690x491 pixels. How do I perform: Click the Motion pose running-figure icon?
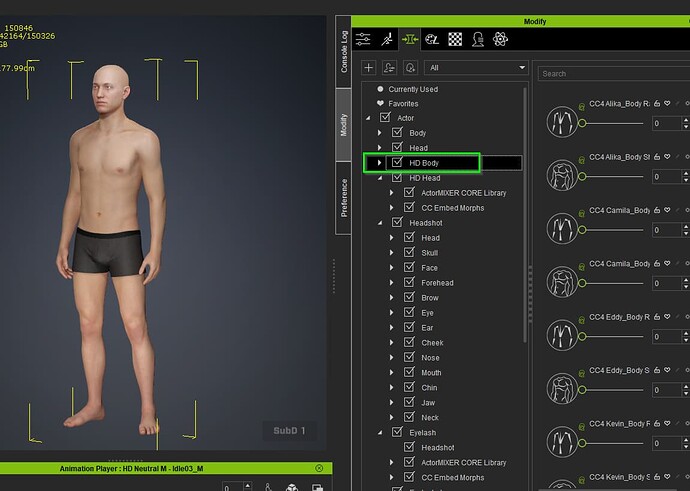[x=386, y=39]
